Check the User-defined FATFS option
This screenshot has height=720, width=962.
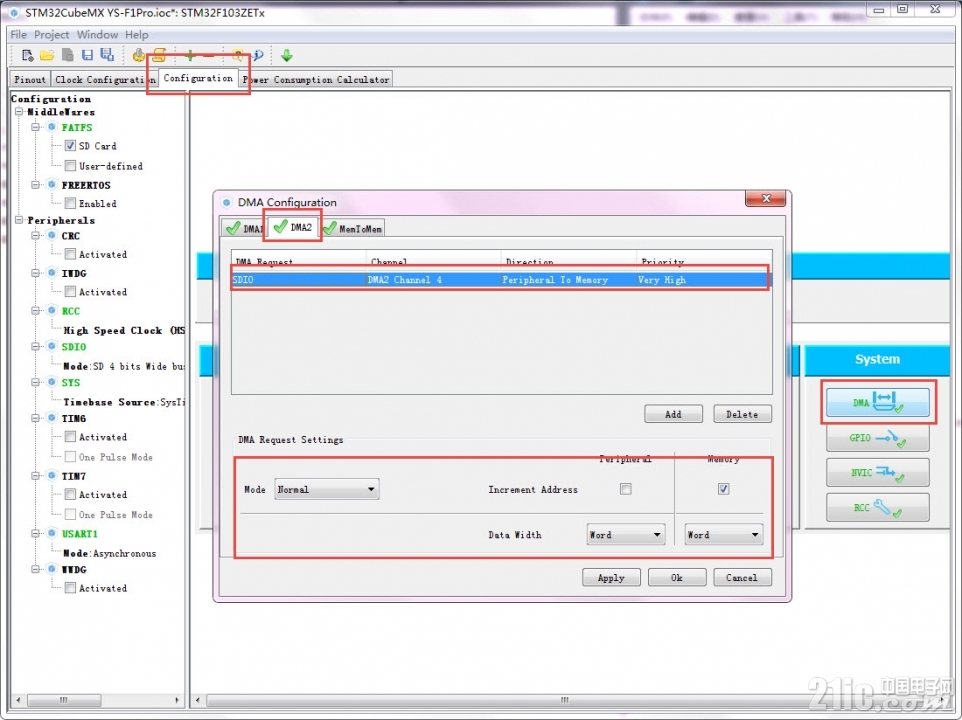[71, 166]
